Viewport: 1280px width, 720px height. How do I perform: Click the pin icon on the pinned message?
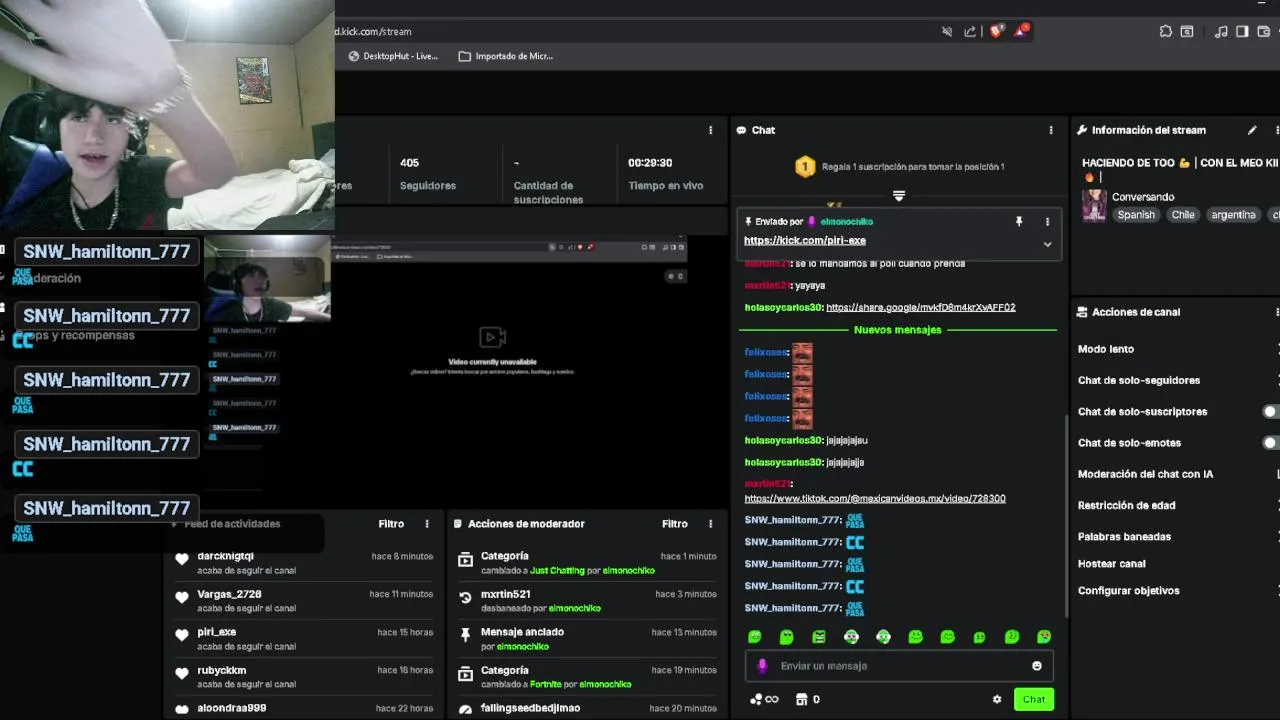pyautogui.click(x=1019, y=222)
